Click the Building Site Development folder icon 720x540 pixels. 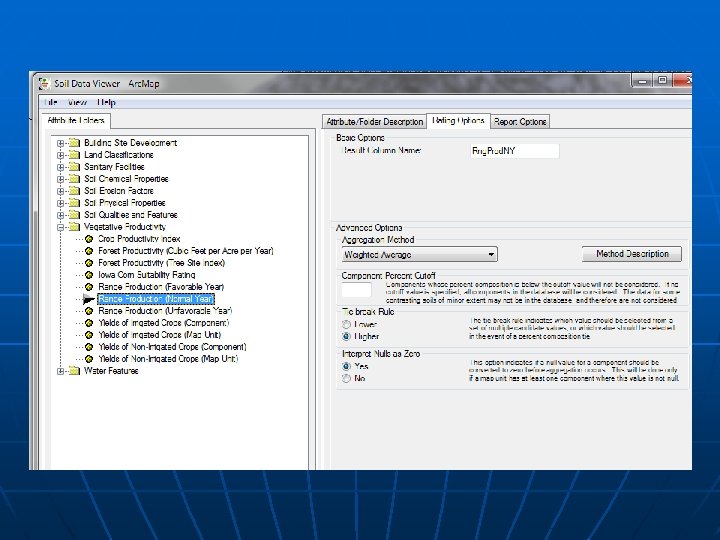coord(74,143)
